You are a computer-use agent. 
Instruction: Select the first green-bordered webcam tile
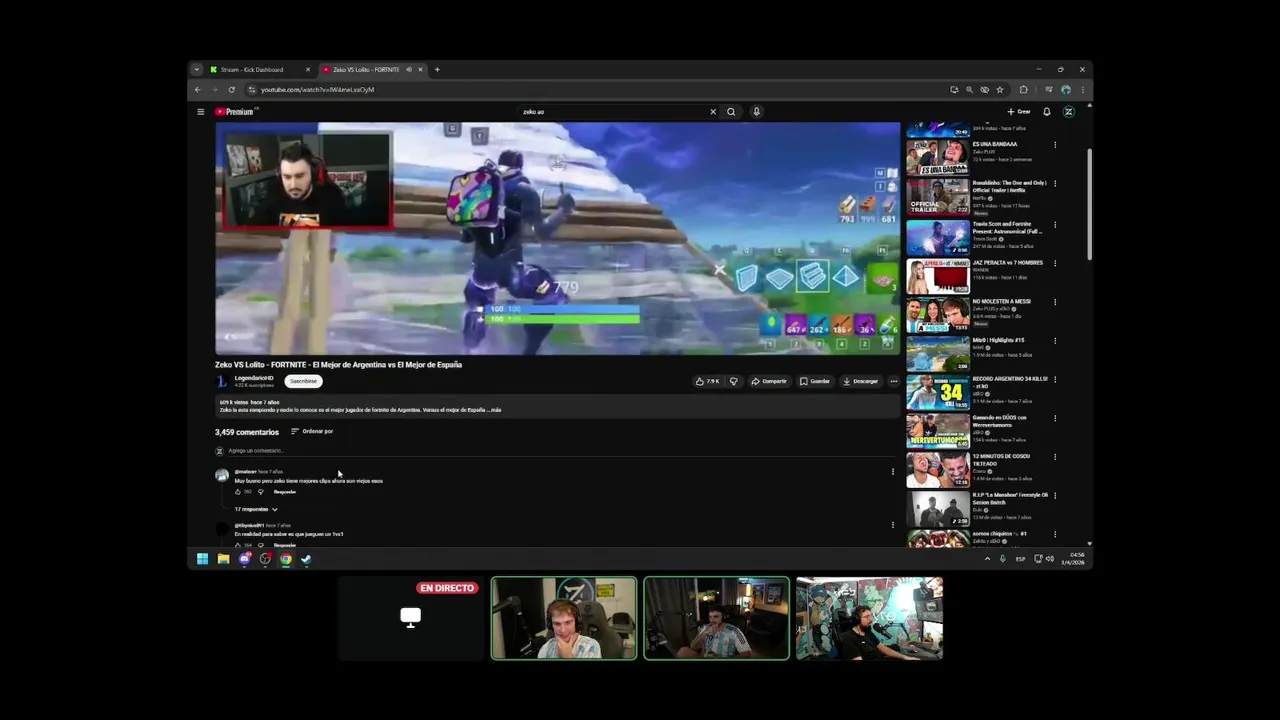tap(564, 618)
